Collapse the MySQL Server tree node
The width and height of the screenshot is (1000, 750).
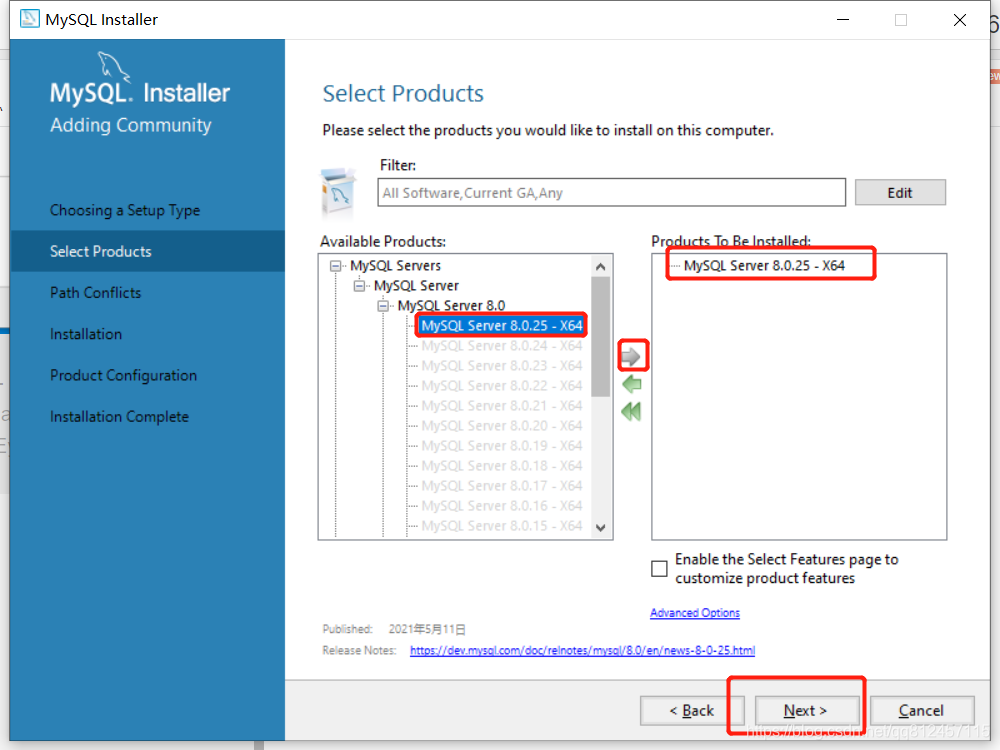coord(359,286)
